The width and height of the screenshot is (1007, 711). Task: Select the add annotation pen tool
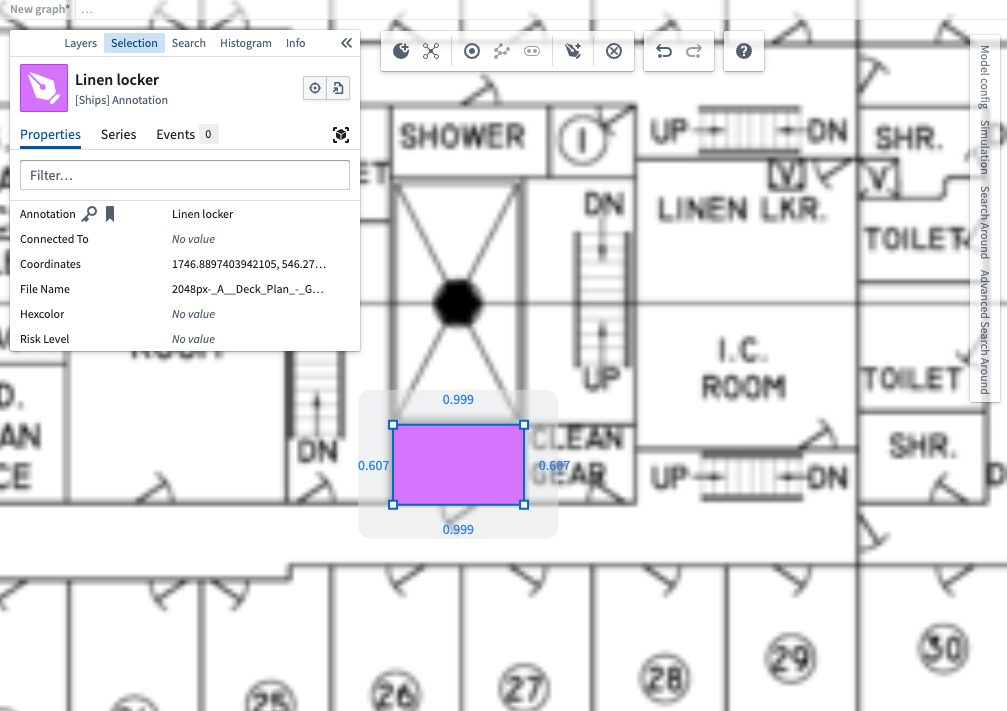click(x=573, y=51)
